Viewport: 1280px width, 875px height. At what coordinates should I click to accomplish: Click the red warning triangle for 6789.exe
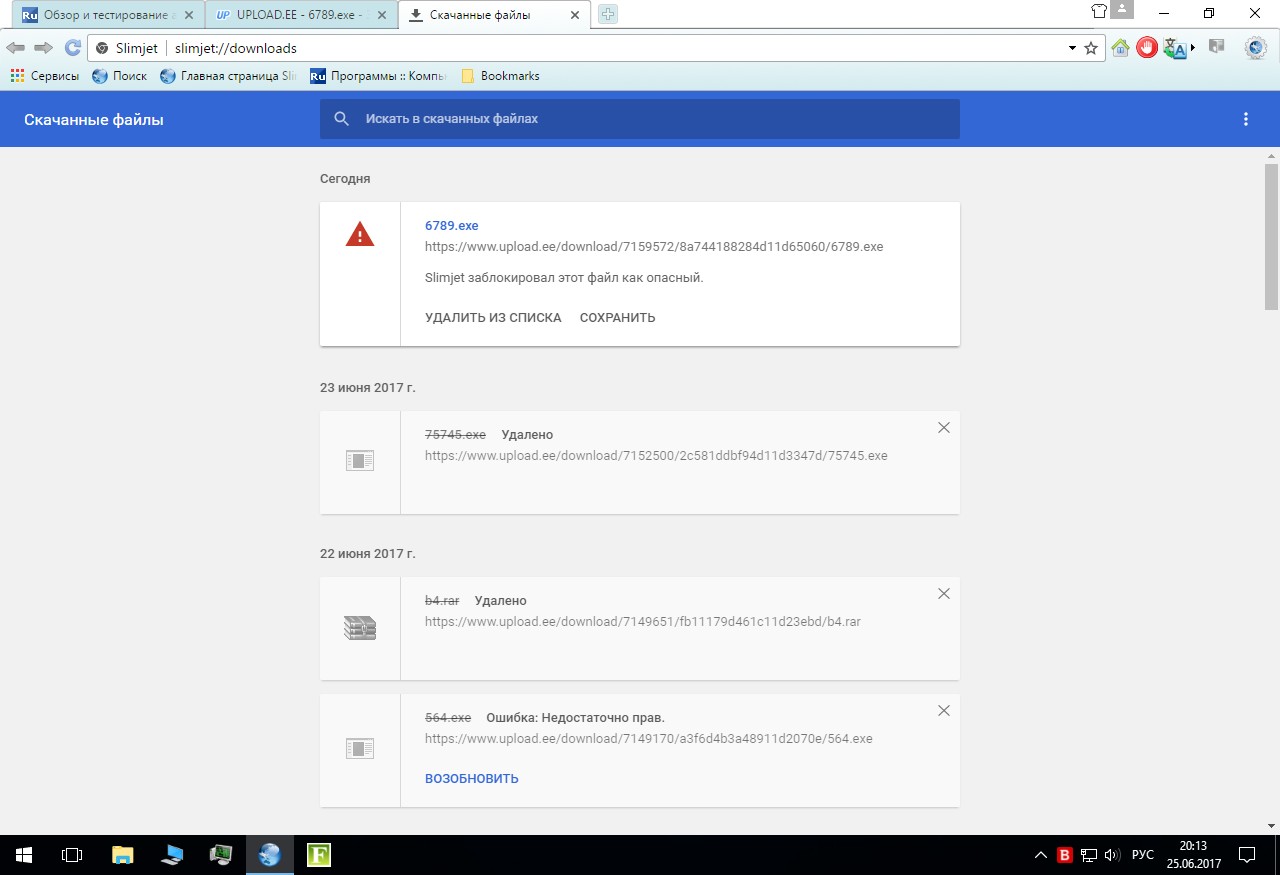coord(360,235)
